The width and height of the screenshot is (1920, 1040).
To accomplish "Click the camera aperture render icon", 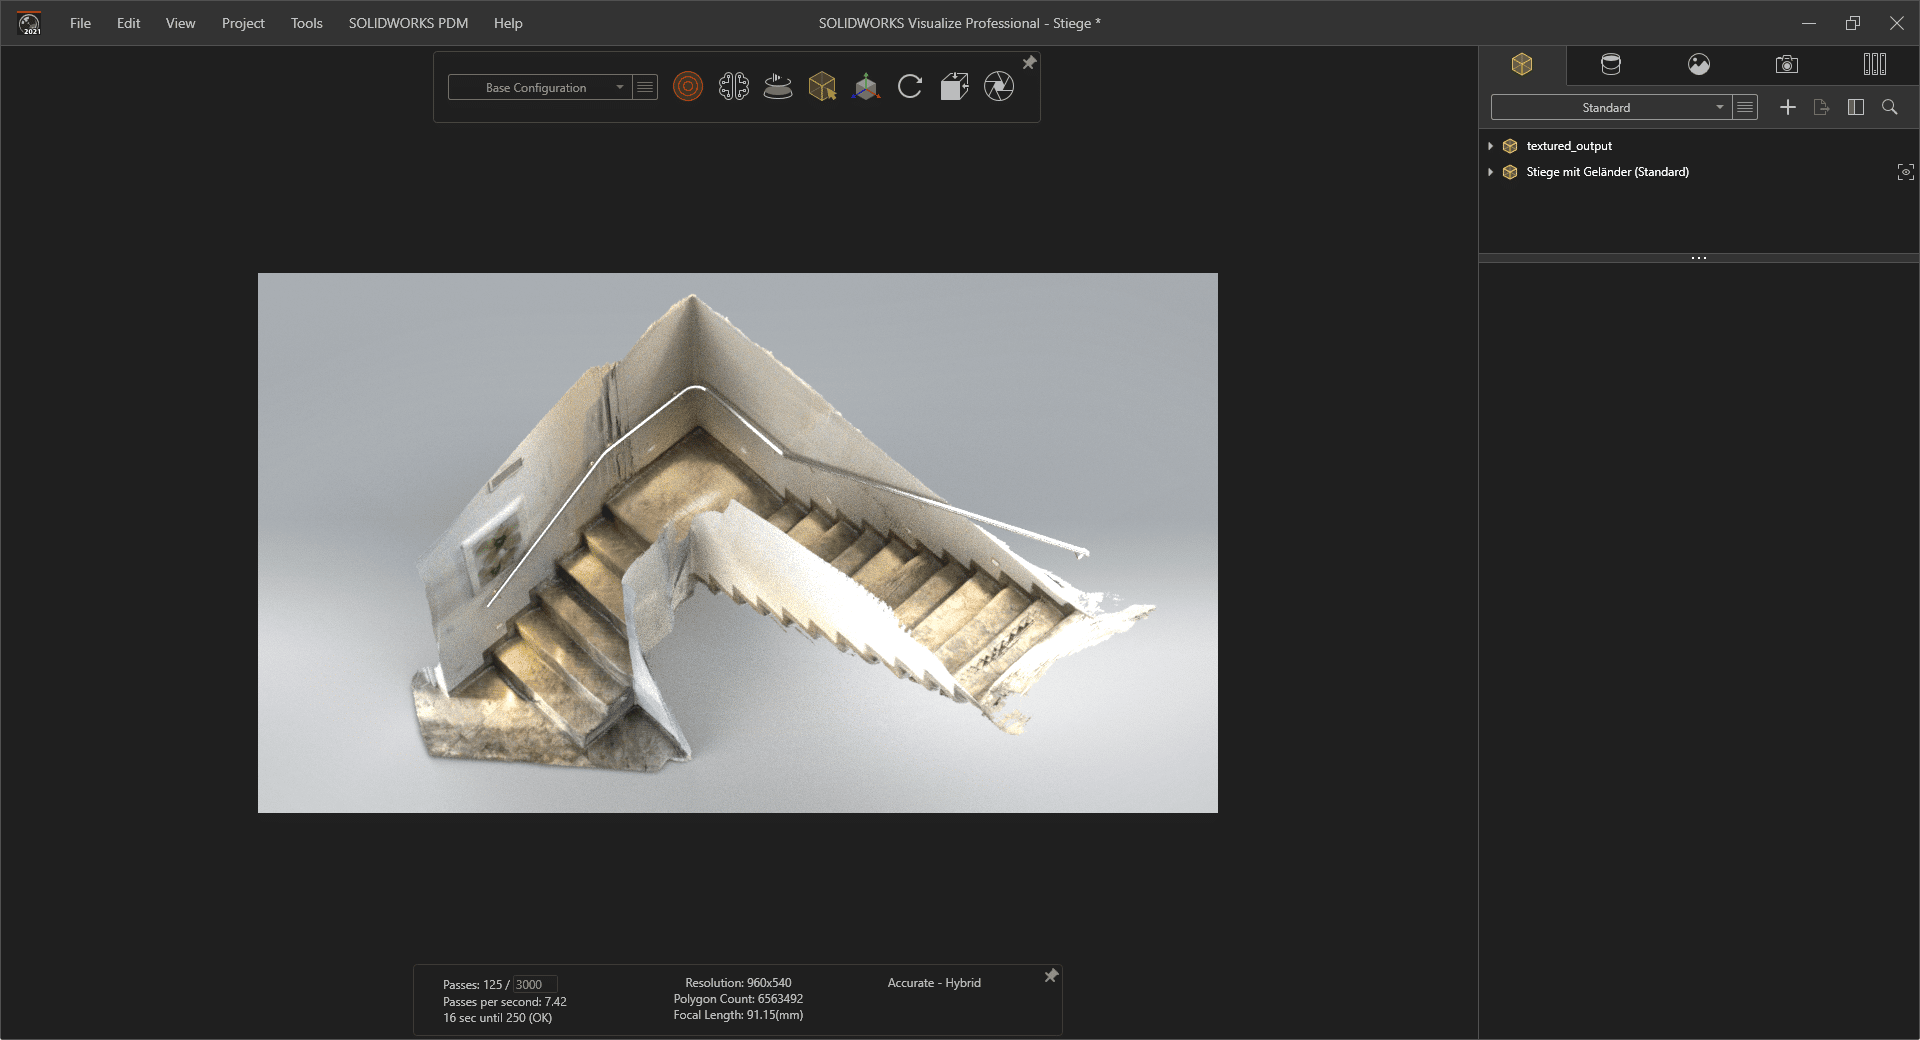I will point(999,87).
